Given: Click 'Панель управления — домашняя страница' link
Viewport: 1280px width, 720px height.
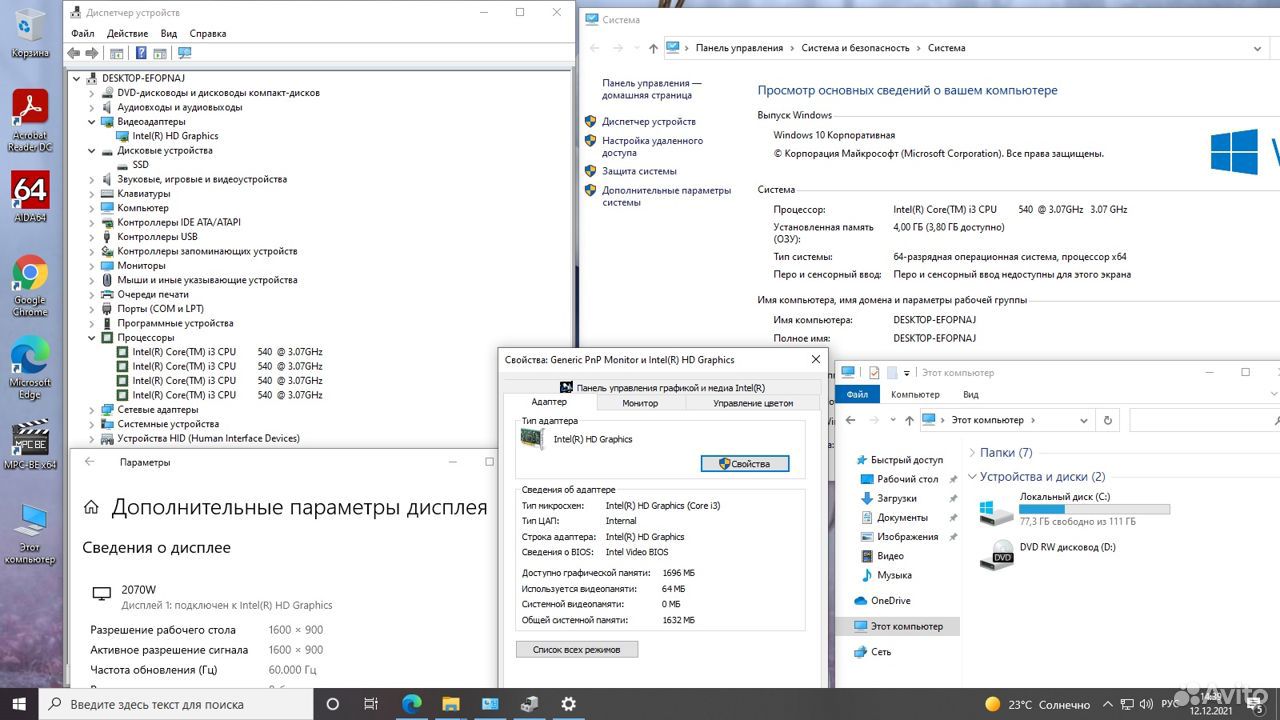Looking at the screenshot, I should coord(652,89).
